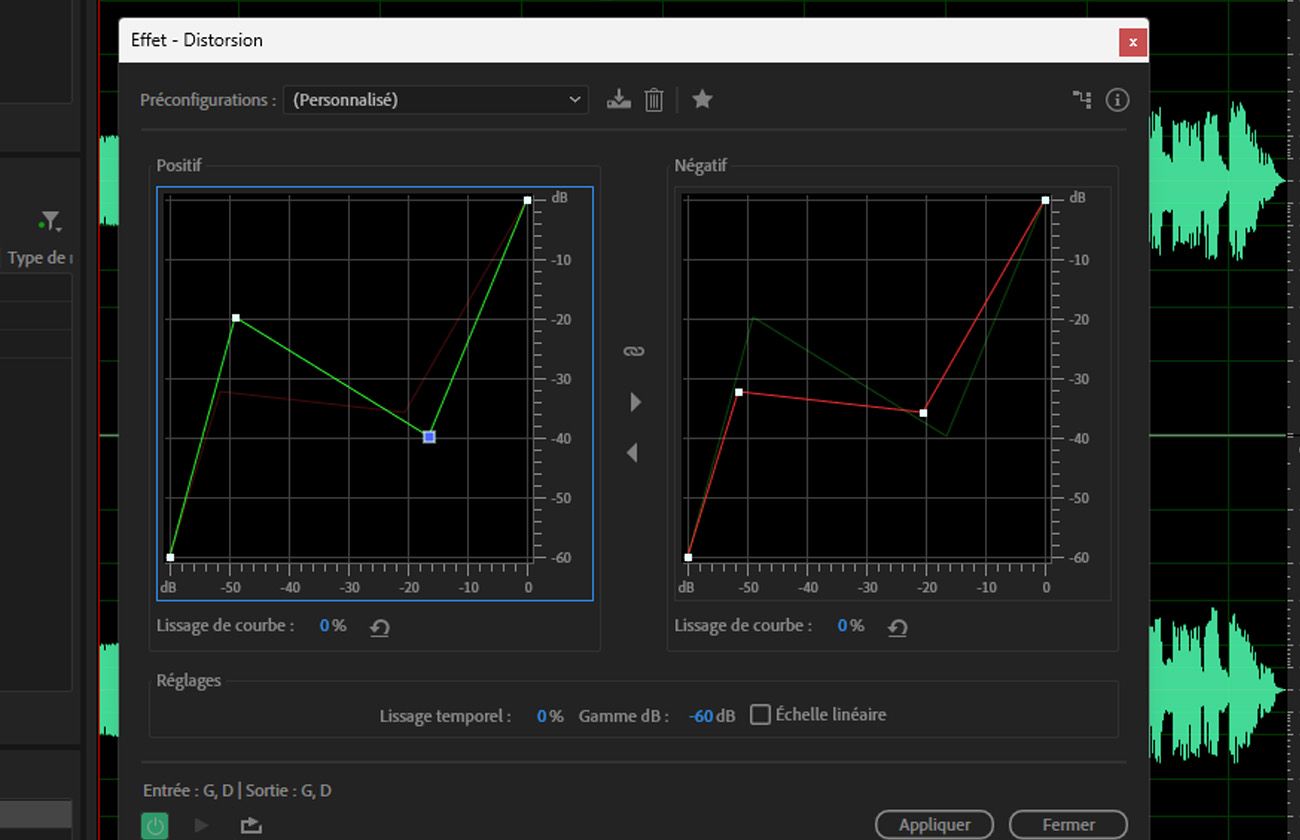Copy Positif curve to Négatif with right arrow

(x=635, y=402)
